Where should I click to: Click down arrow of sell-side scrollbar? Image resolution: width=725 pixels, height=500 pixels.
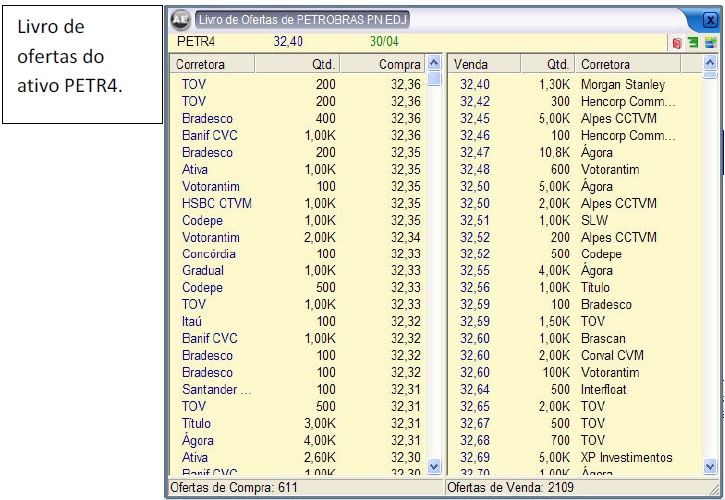(710, 466)
